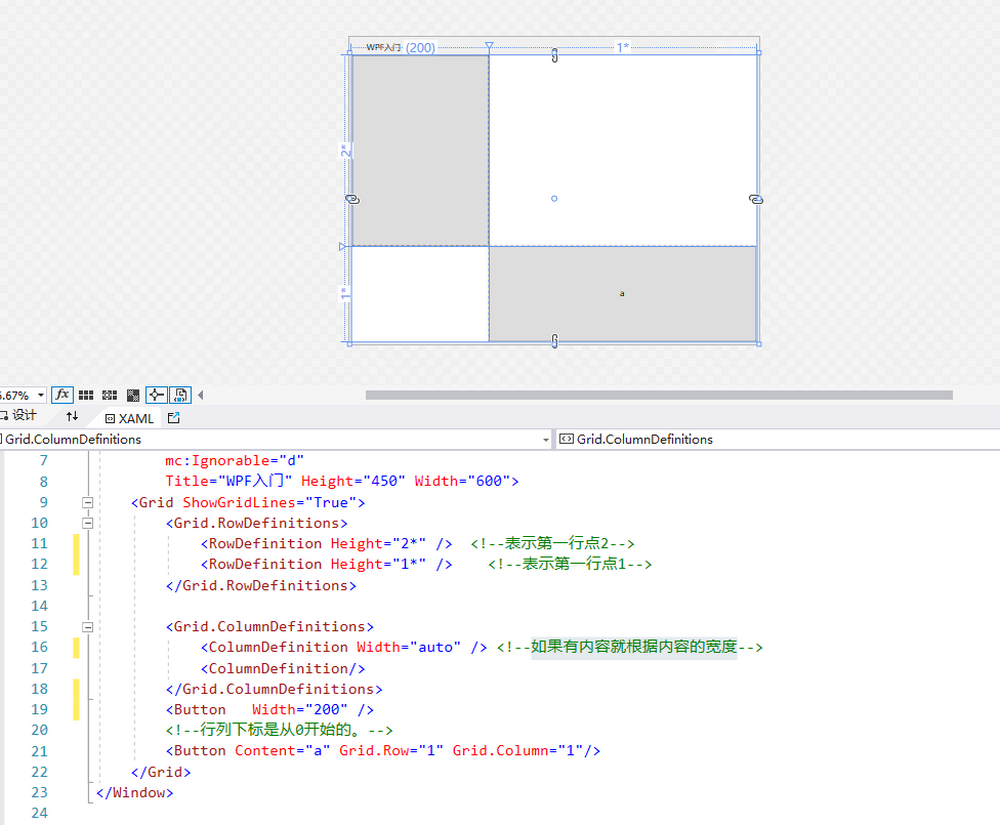Open the right Grid.ColumnDefinitions member dropdown

(x=778, y=439)
